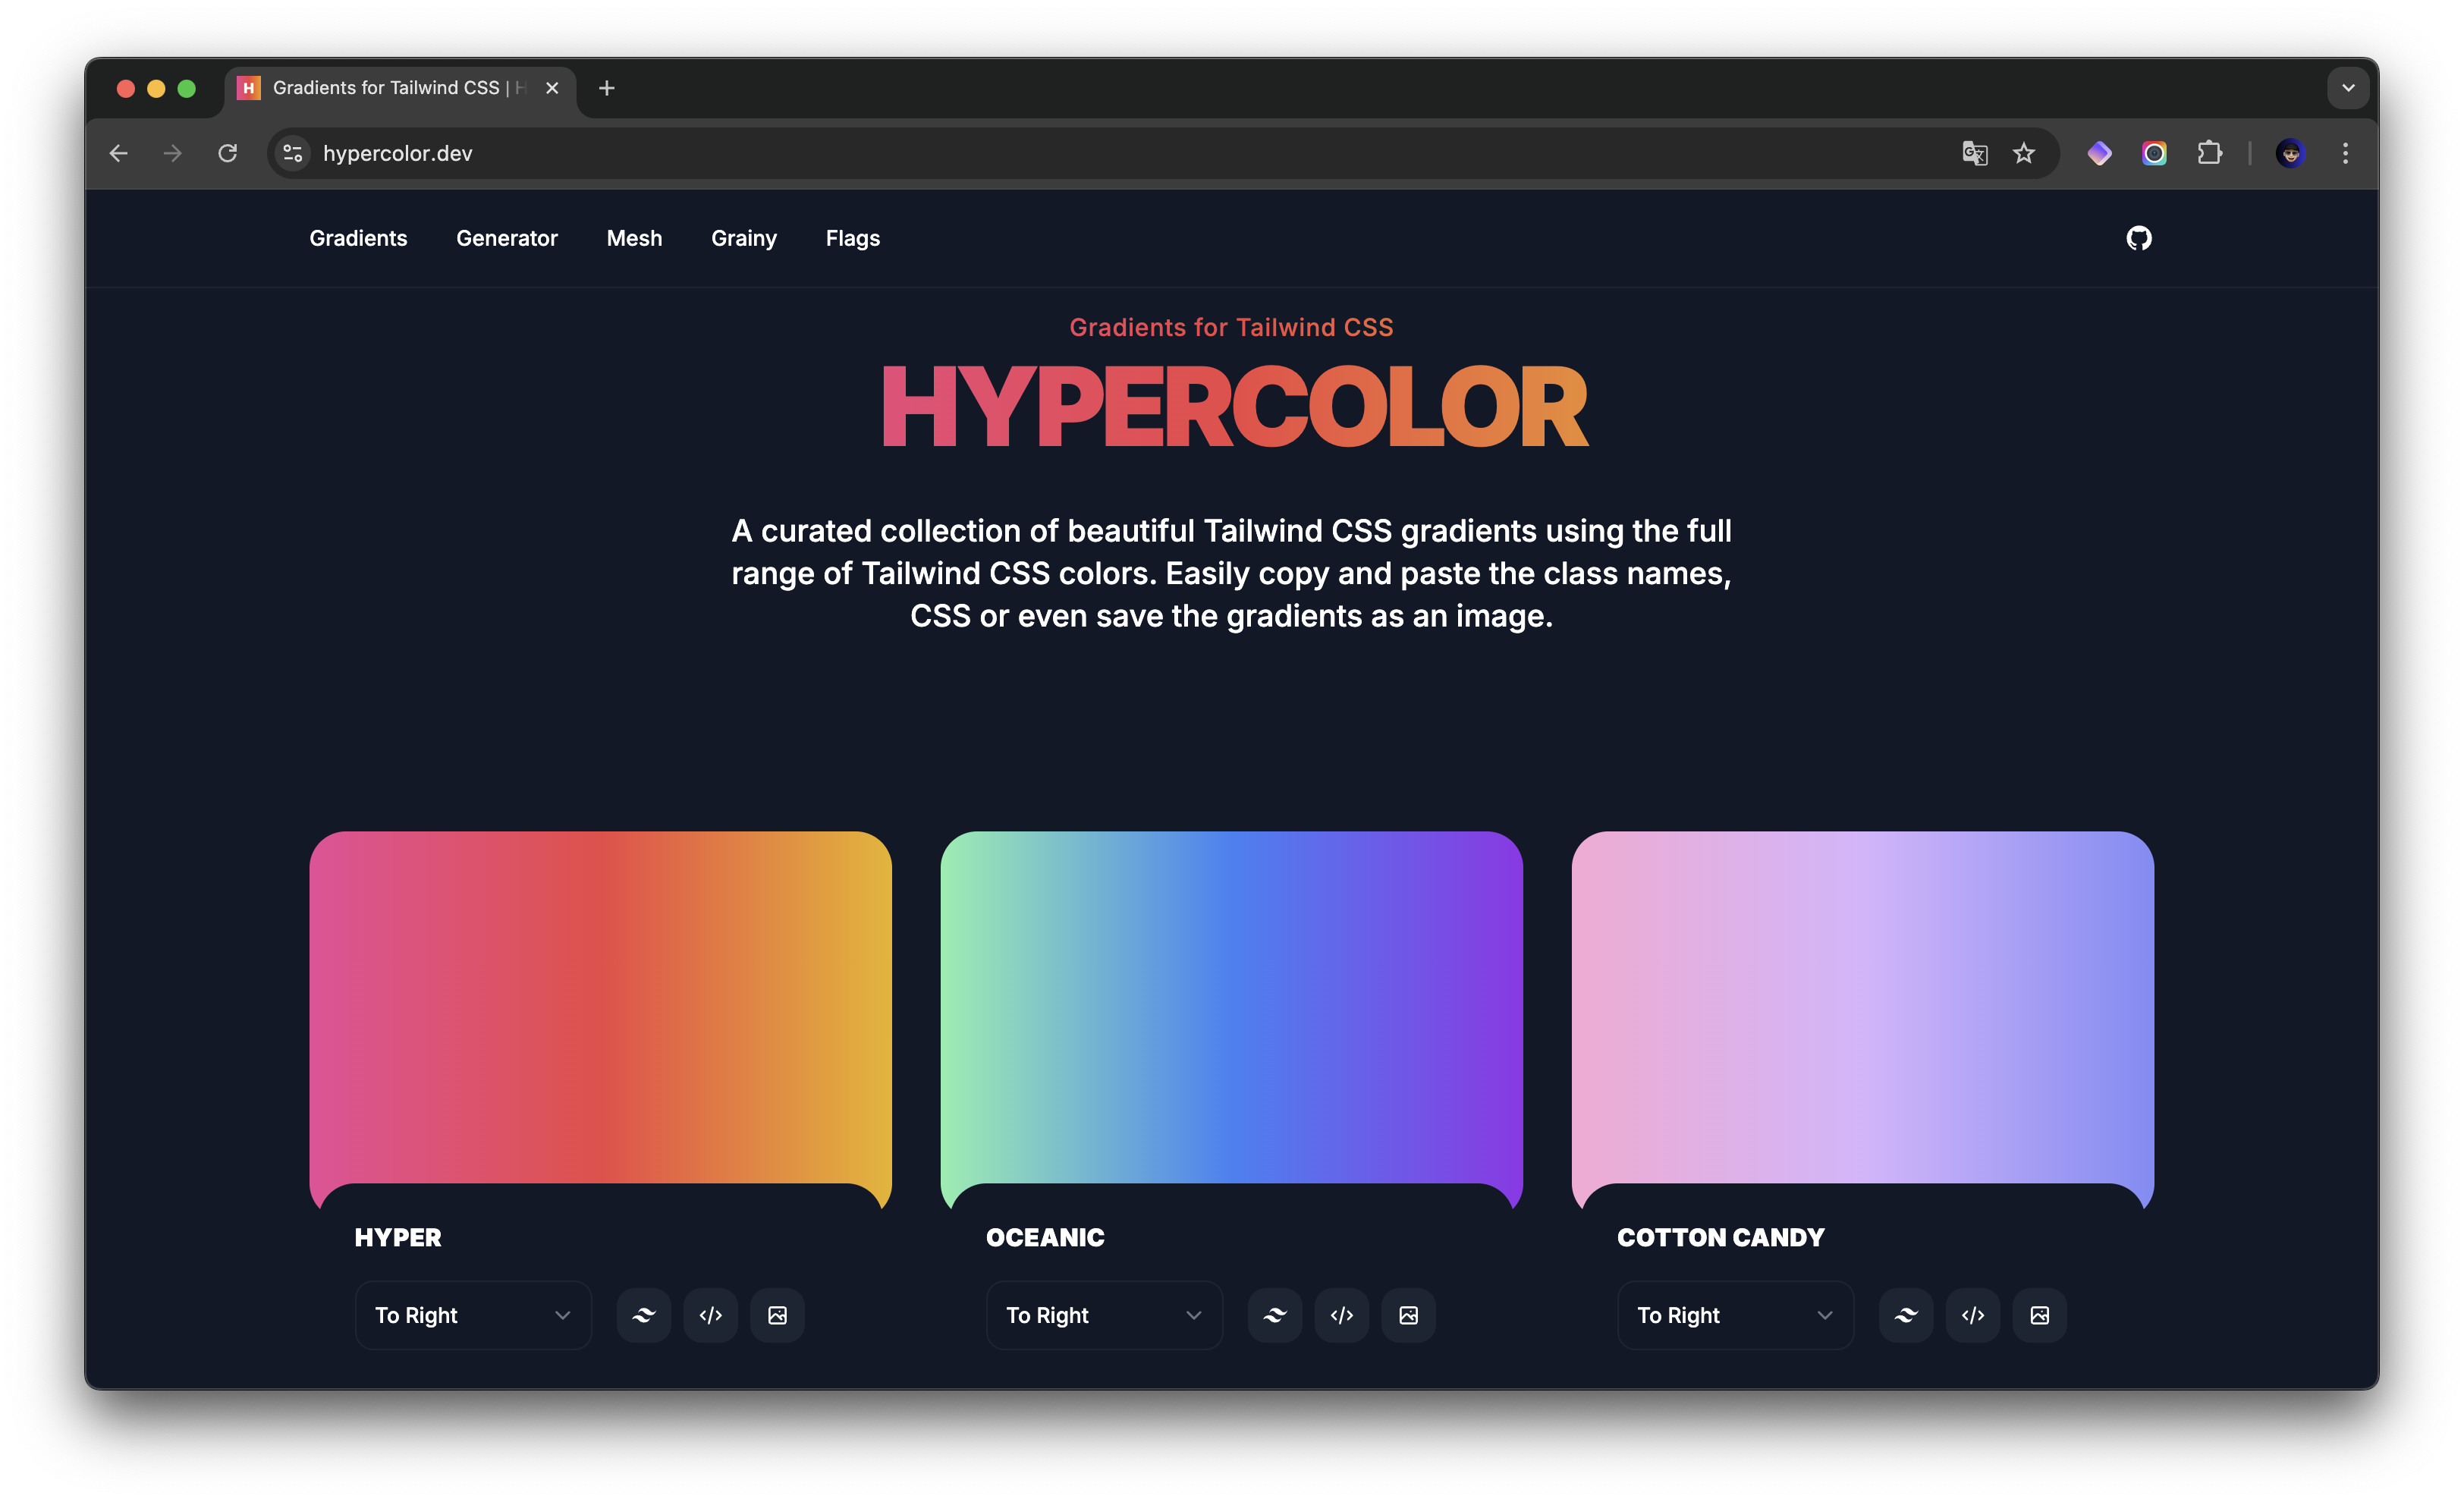Screen dimensions: 2464x1502
Task: Click the colorful ring extension icon
Action: (x=2154, y=153)
